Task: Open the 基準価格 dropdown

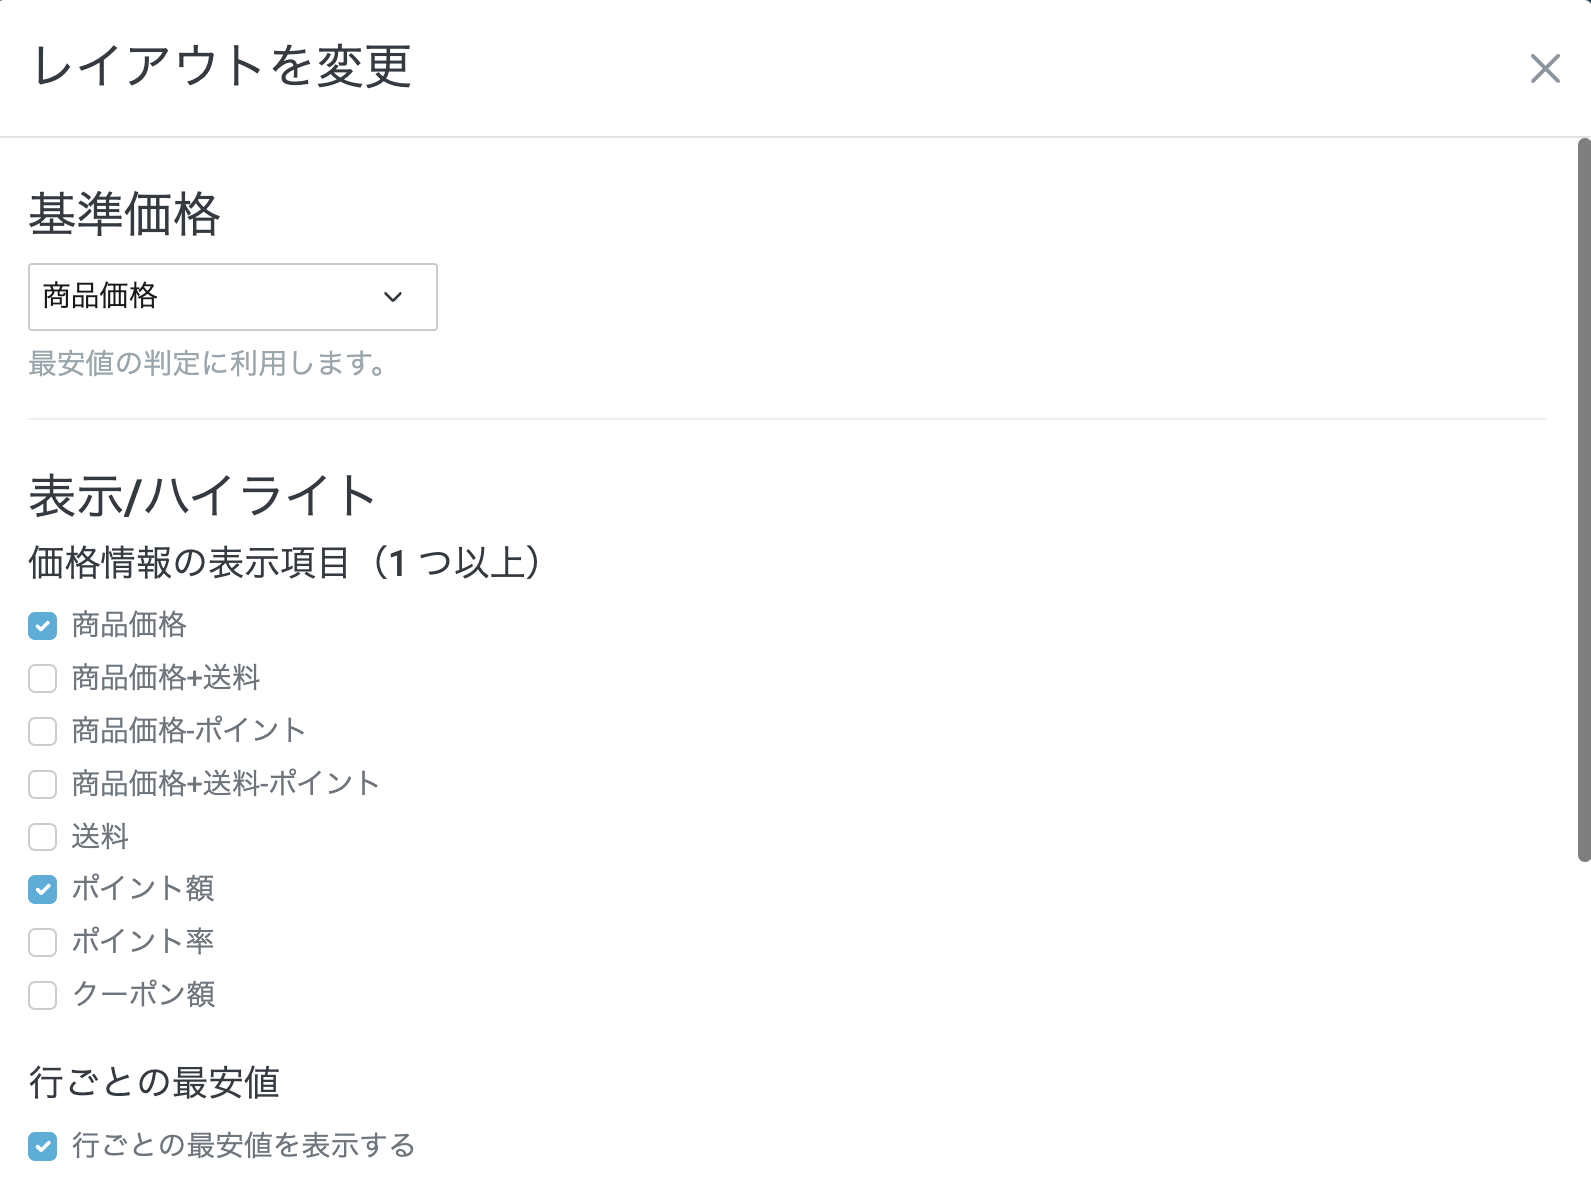Action: tap(233, 297)
